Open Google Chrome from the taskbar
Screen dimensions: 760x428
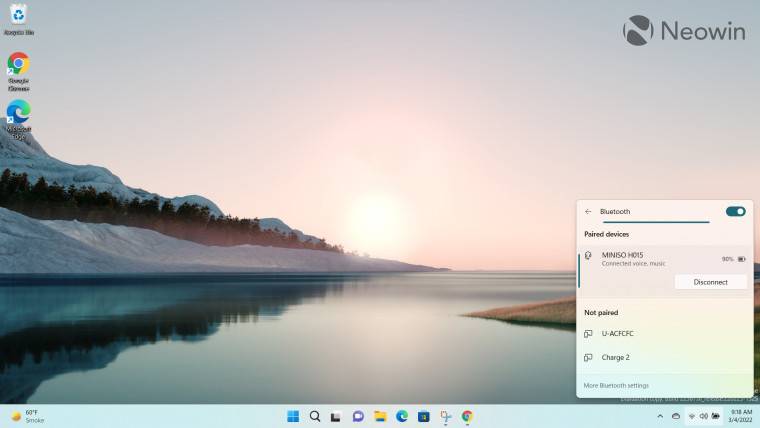point(467,416)
